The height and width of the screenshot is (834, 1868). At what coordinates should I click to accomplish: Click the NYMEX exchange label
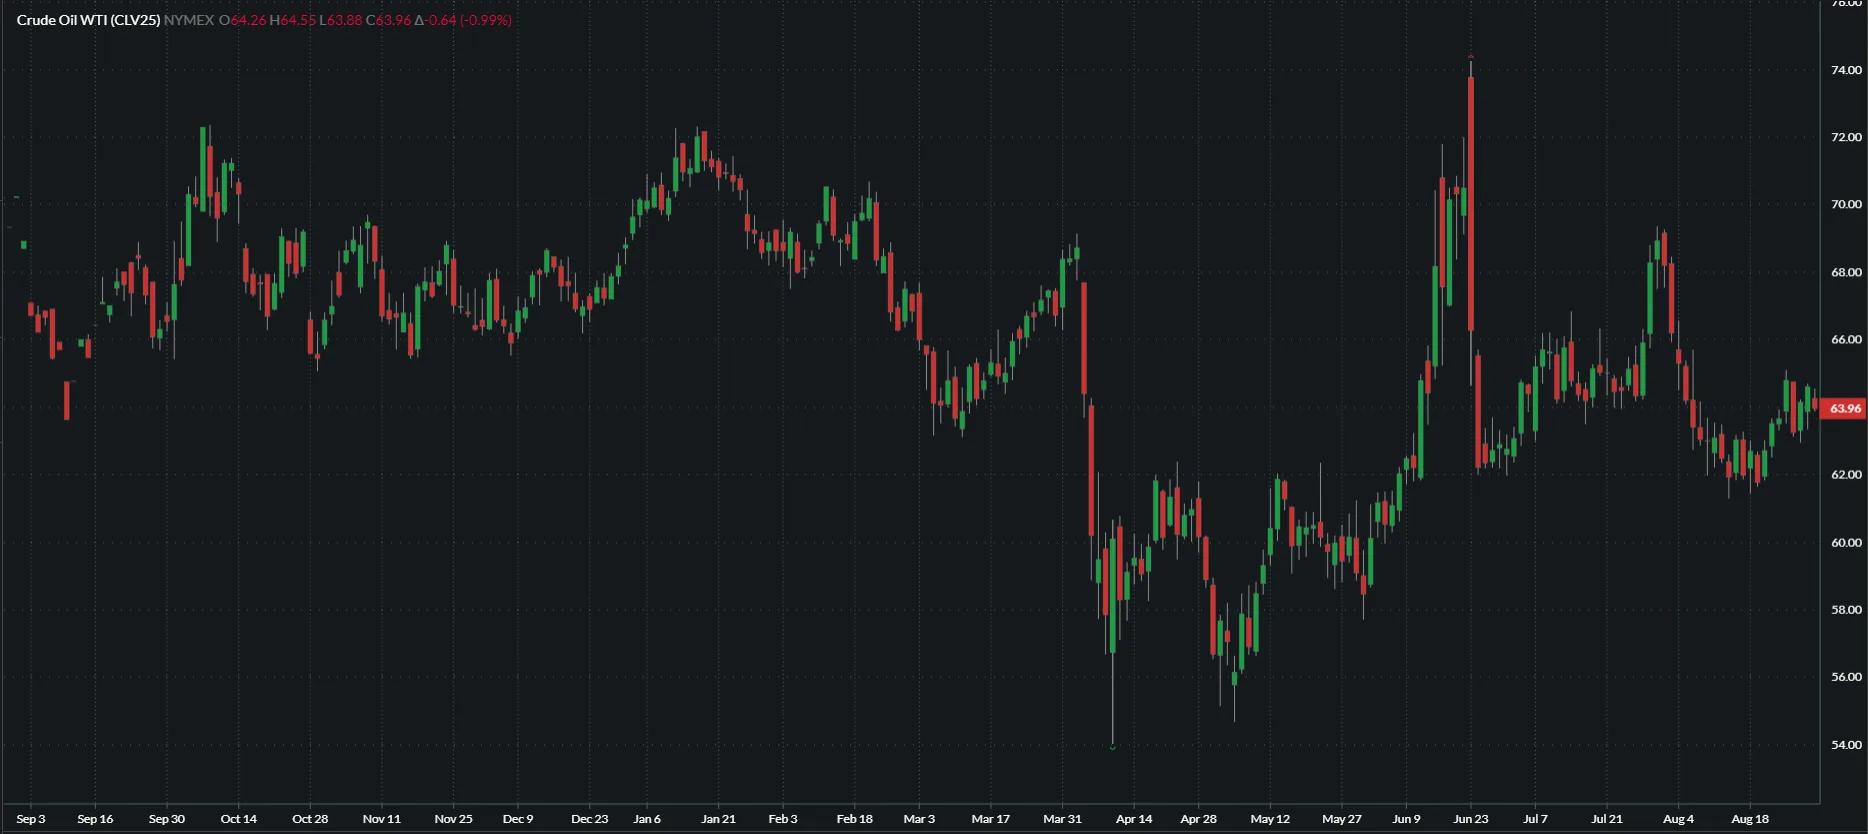pos(188,20)
